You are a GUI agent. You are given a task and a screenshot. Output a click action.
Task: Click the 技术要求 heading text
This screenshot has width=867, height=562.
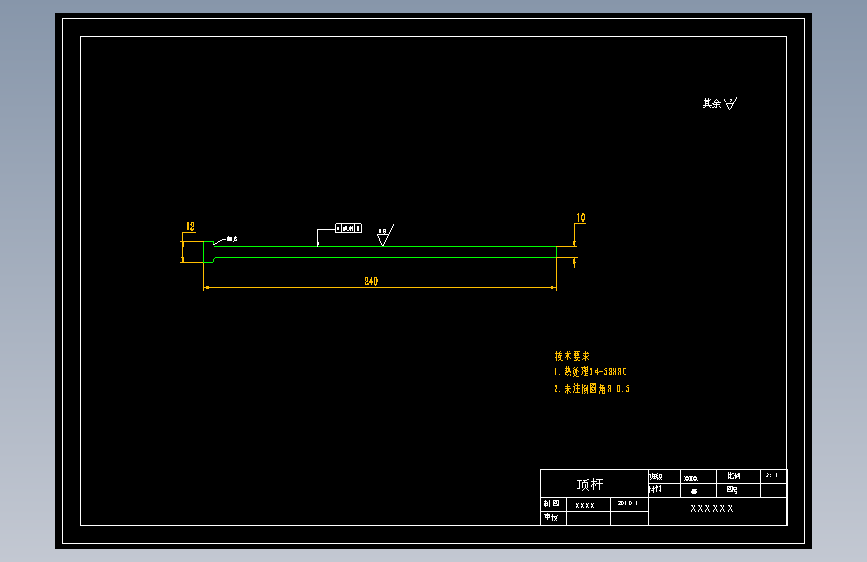572,356
